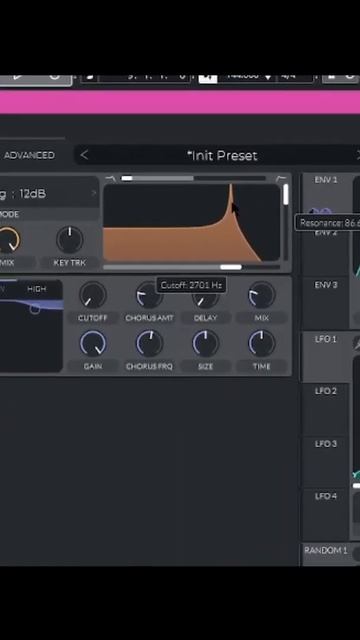Open the ADVANCED tab
Viewport: 360px width, 640px height.
coord(29,155)
